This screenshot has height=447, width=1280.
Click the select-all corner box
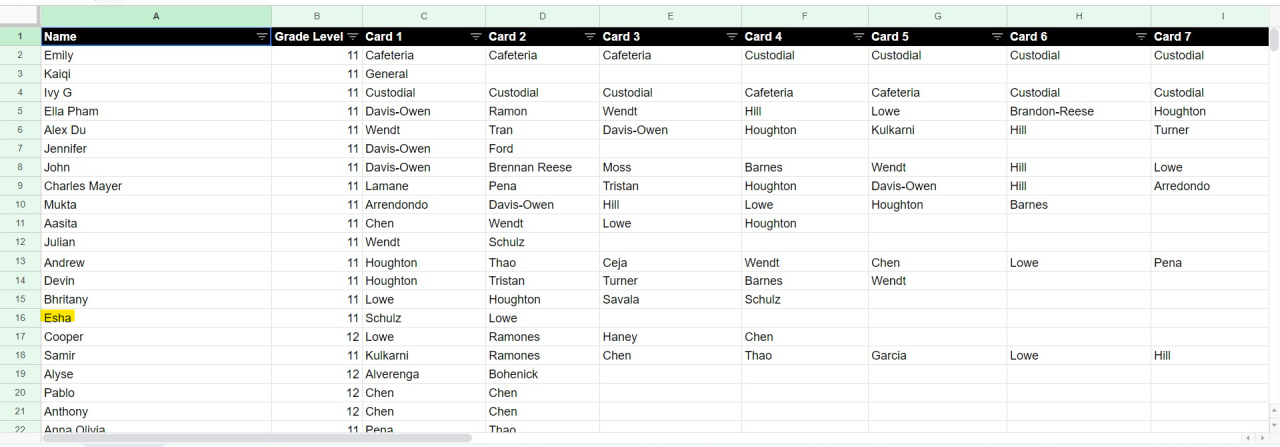[19, 16]
